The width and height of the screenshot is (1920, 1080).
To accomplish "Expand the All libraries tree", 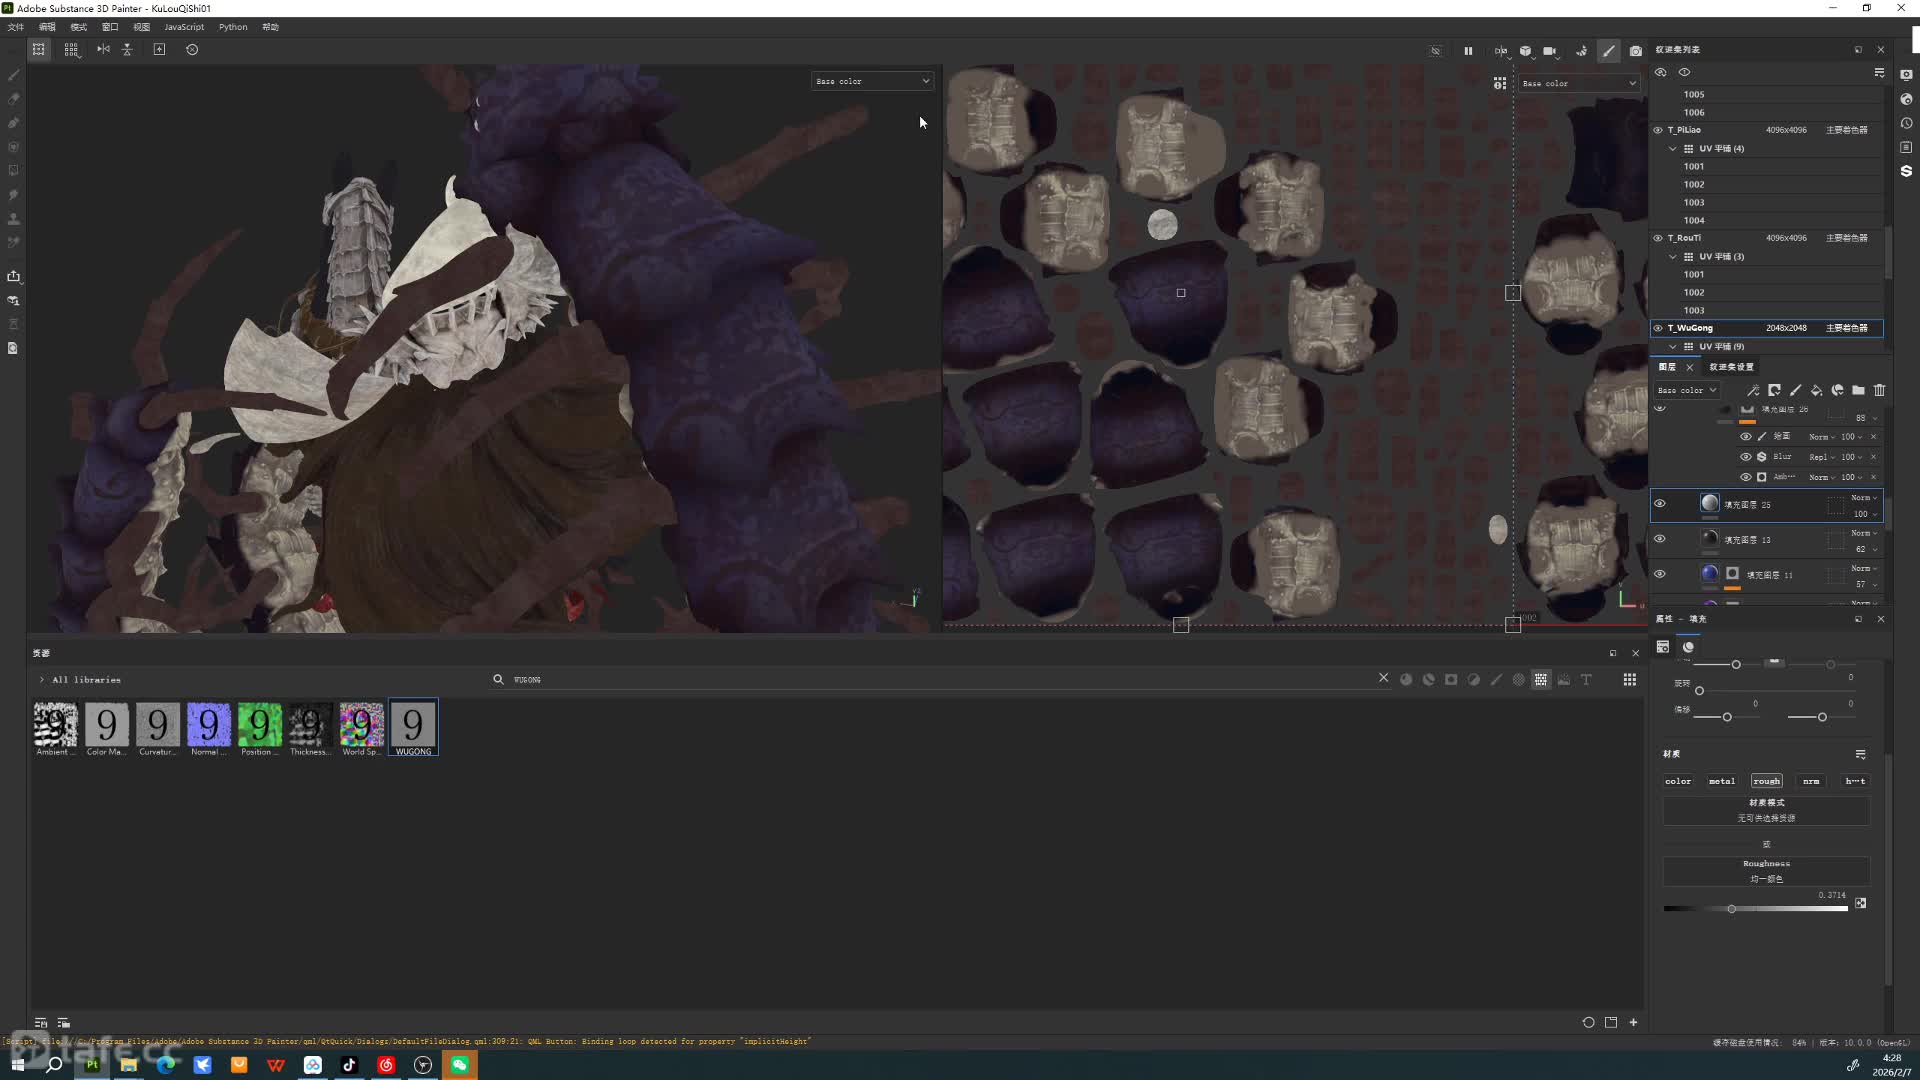I will click(42, 680).
